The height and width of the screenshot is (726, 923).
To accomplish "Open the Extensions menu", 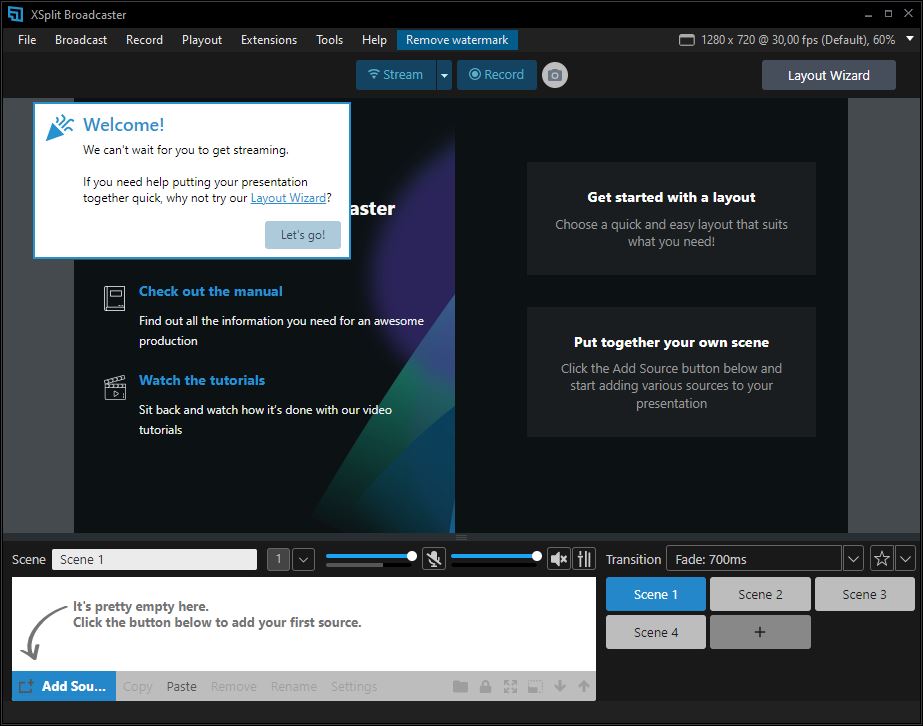I will (x=269, y=39).
